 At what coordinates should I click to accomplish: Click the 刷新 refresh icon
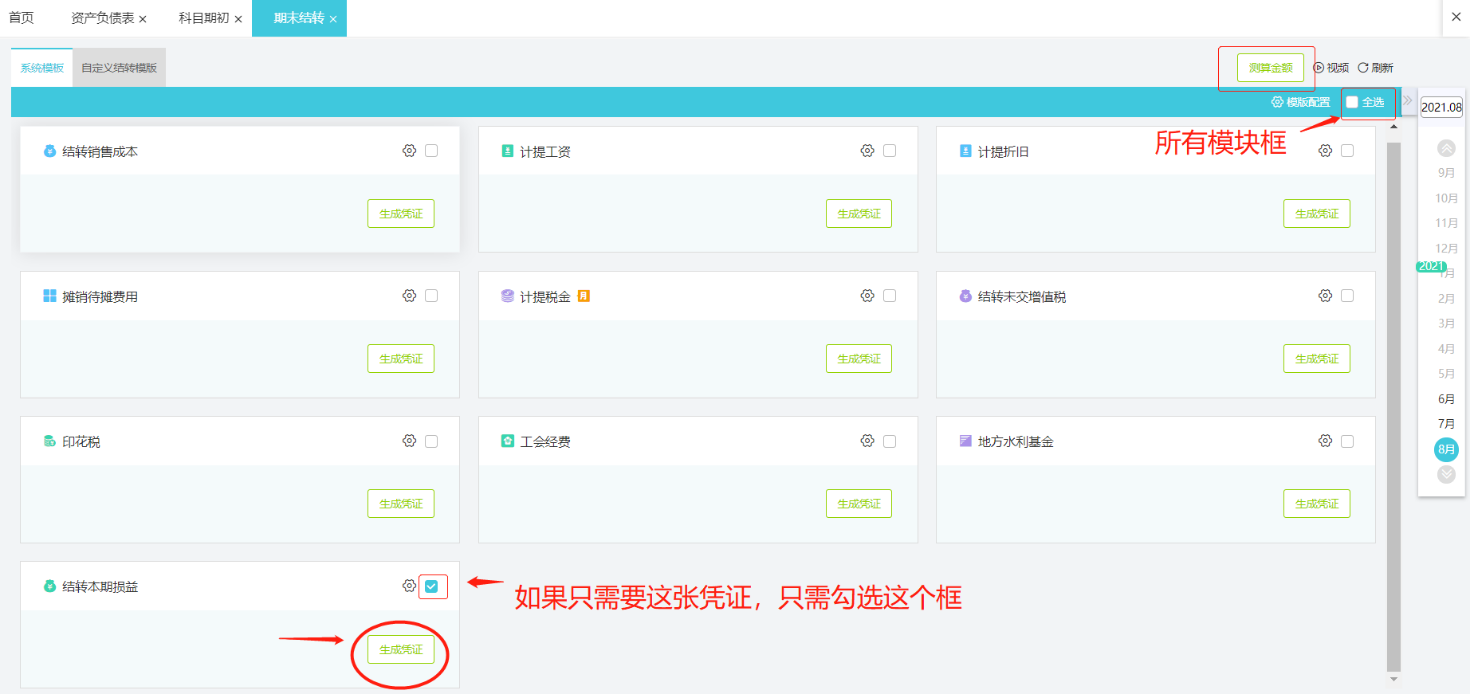click(x=1363, y=68)
